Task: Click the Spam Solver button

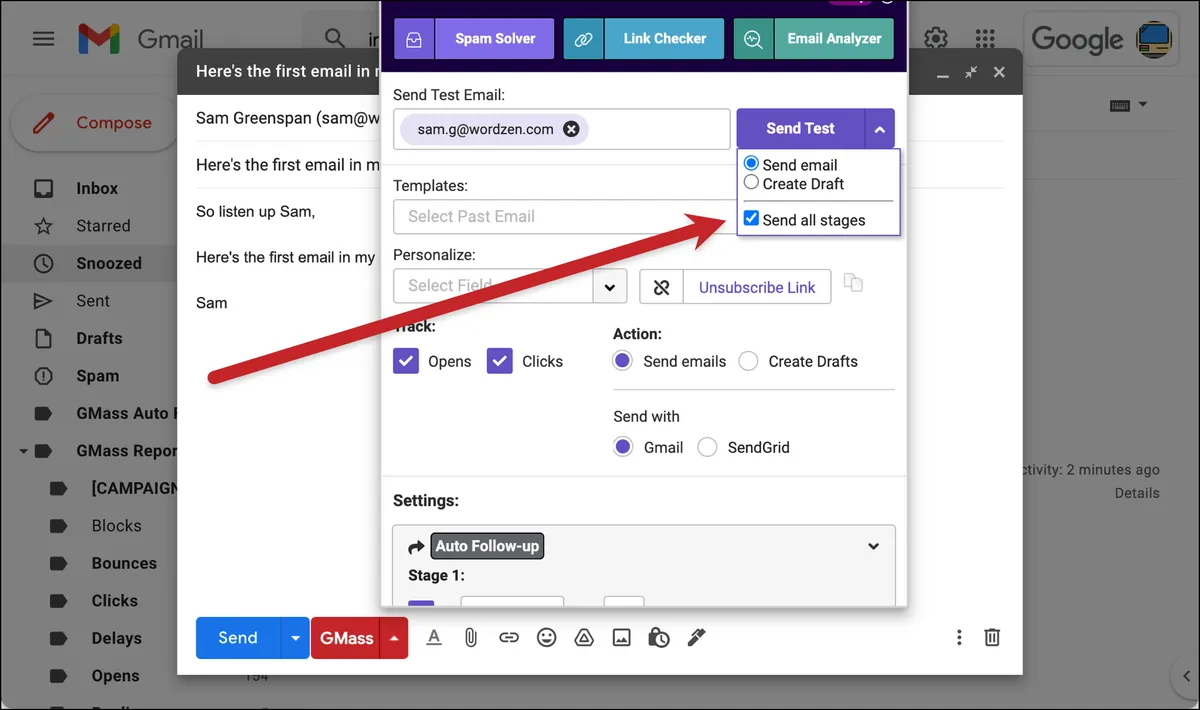Action: [495, 39]
